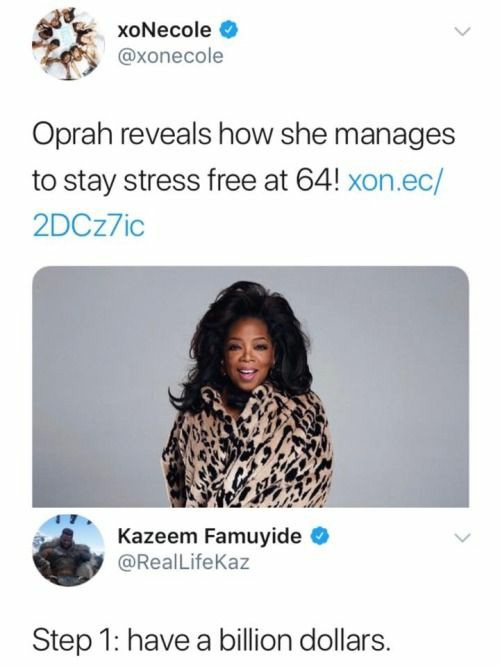Click the 'stress free at 64!' text line
The width and height of the screenshot is (500, 667).
(232, 180)
